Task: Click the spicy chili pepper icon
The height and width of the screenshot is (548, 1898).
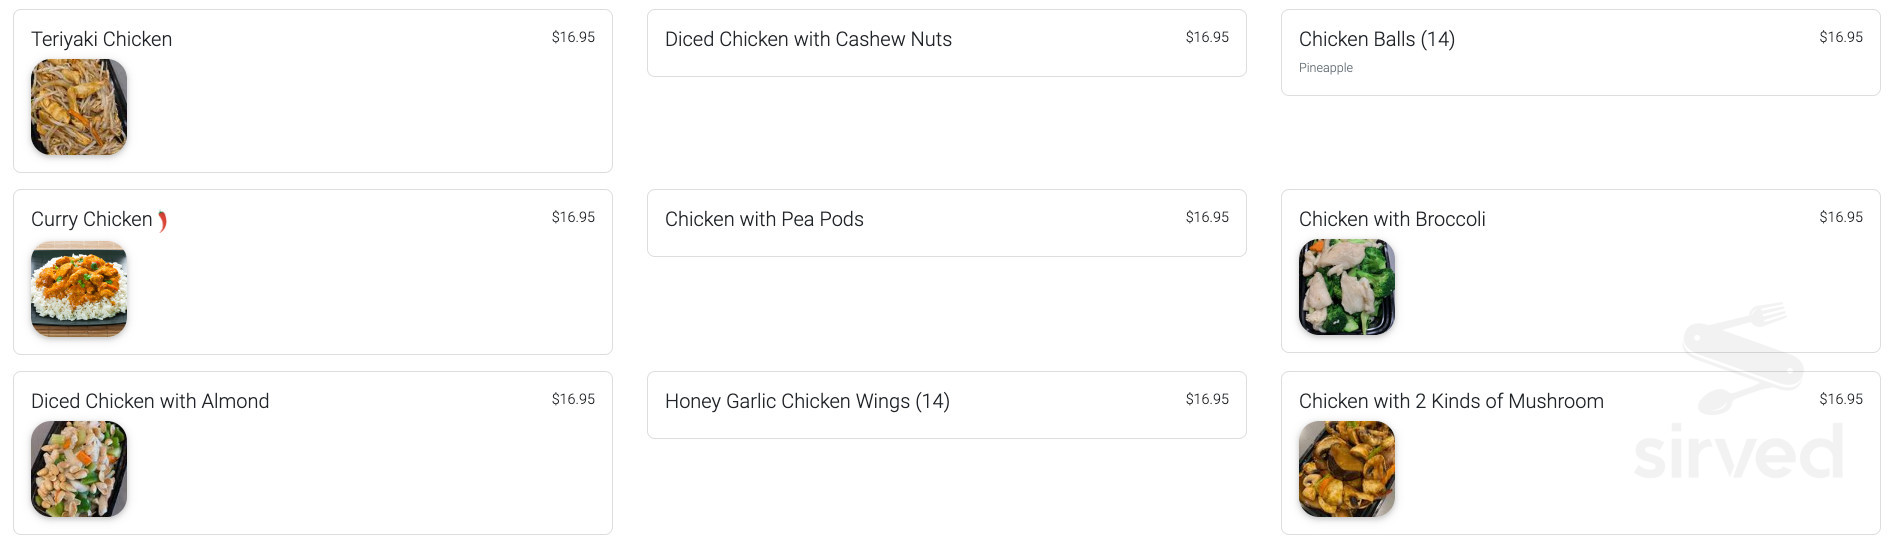Action: coord(162,221)
